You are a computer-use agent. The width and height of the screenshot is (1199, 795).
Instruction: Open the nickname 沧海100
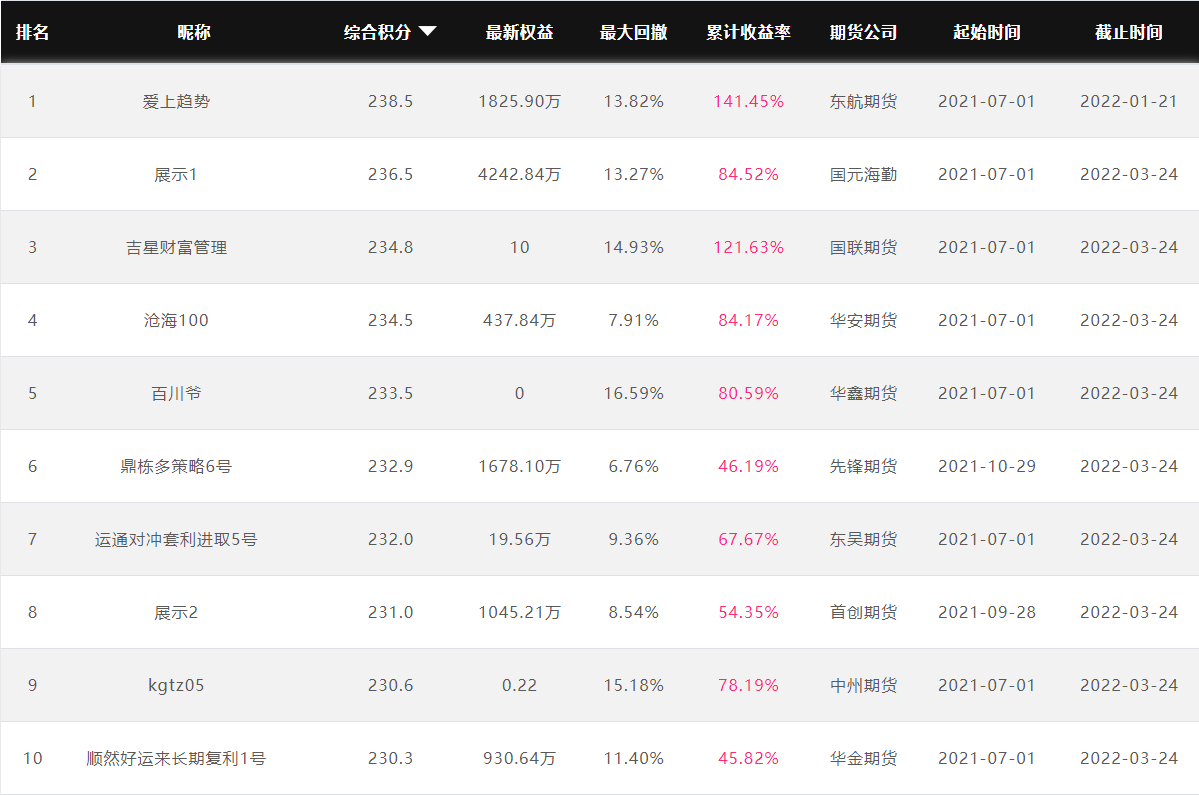(176, 320)
